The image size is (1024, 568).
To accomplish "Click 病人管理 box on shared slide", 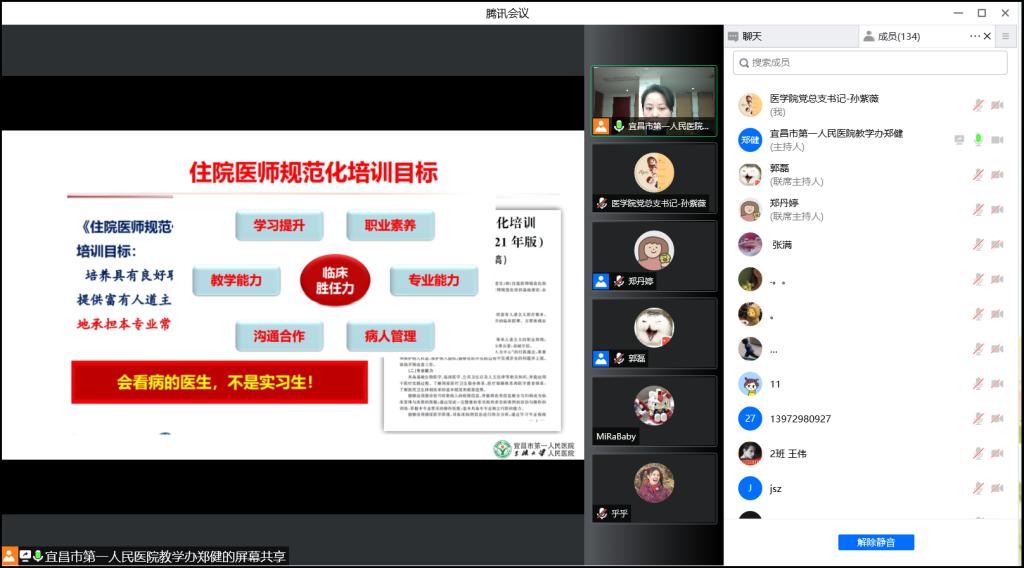I will pos(390,336).
